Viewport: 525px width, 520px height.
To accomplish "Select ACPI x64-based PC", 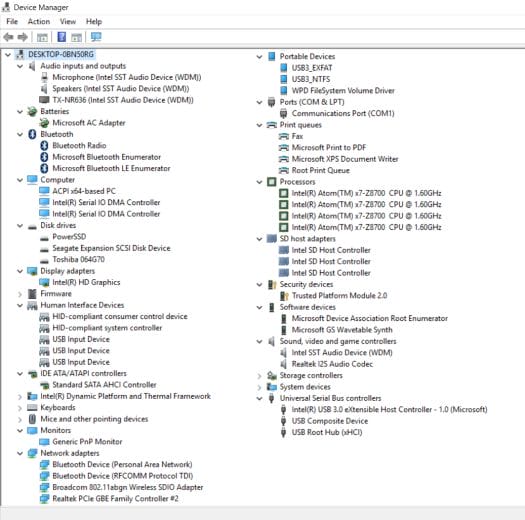I will 84,191.
